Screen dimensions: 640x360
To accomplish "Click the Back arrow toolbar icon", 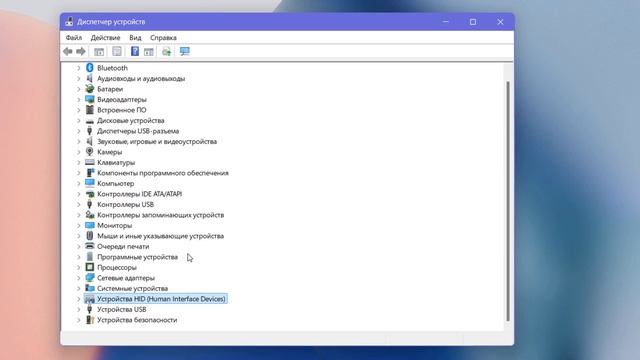I will 68,51.
